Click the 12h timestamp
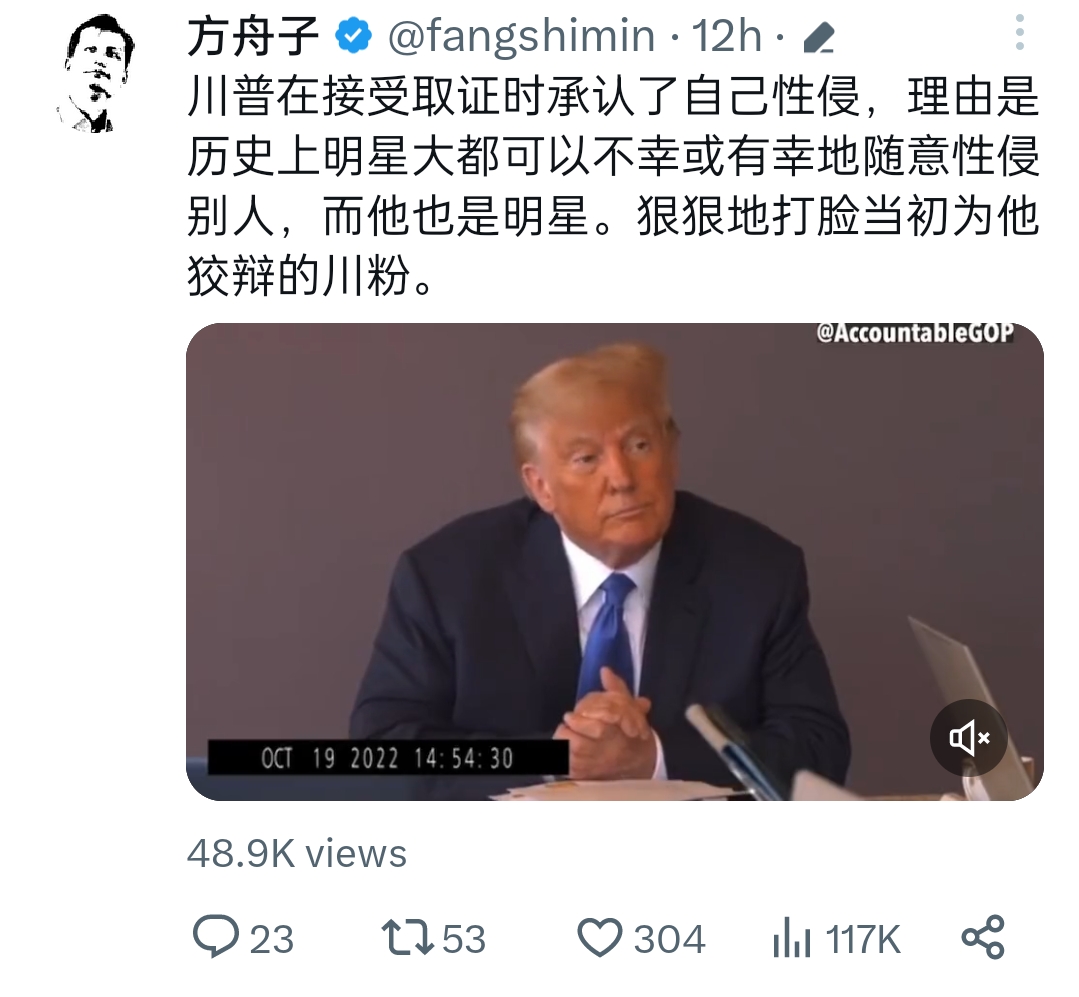The width and height of the screenshot is (1079, 997). point(727,36)
